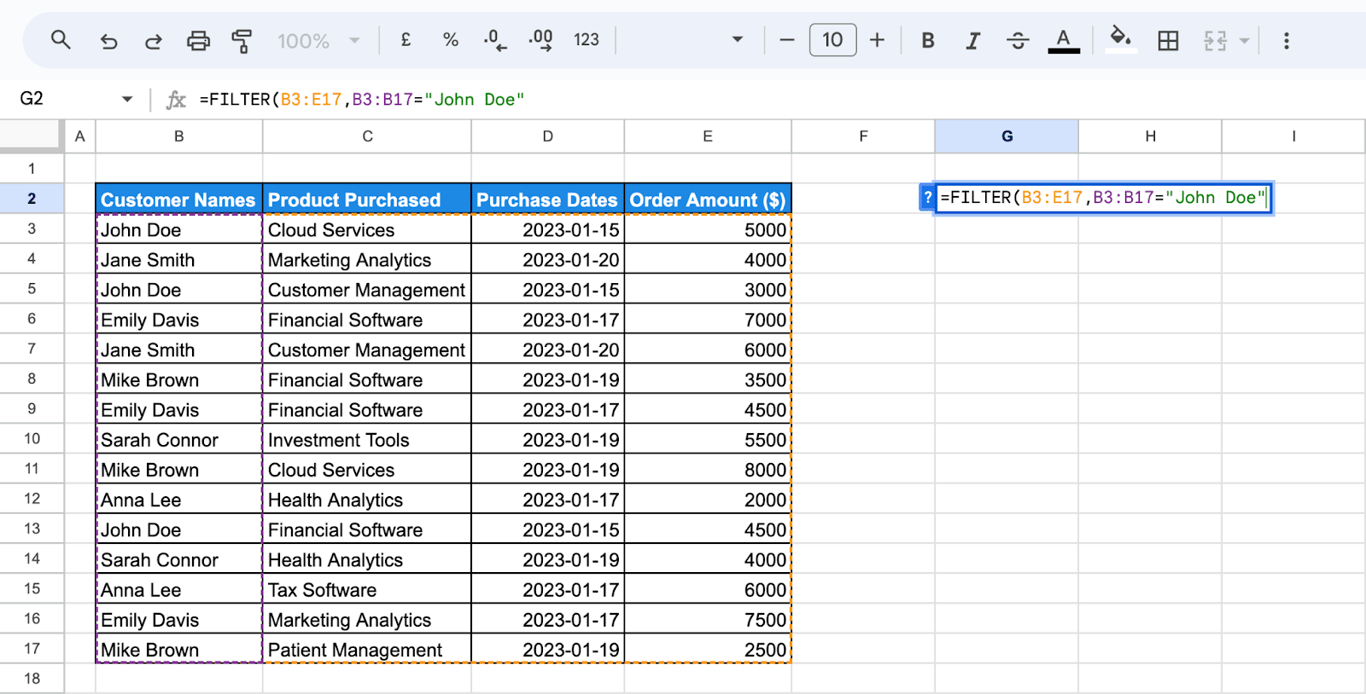The width and height of the screenshot is (1366, 694).
Task: Redo the last action
Action: coord(153,41)
